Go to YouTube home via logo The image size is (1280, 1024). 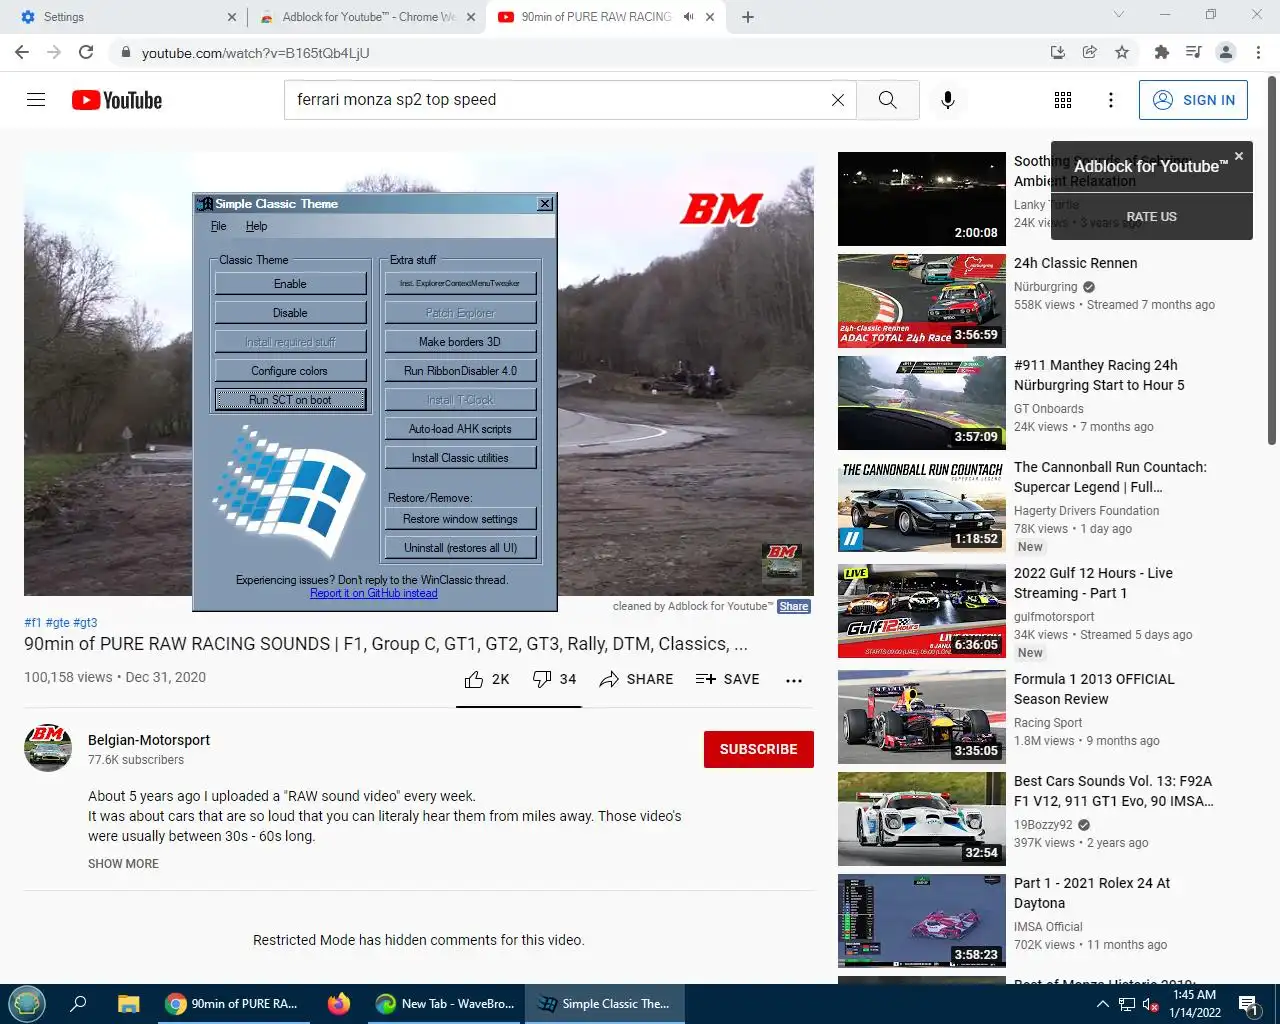(117, 100)
